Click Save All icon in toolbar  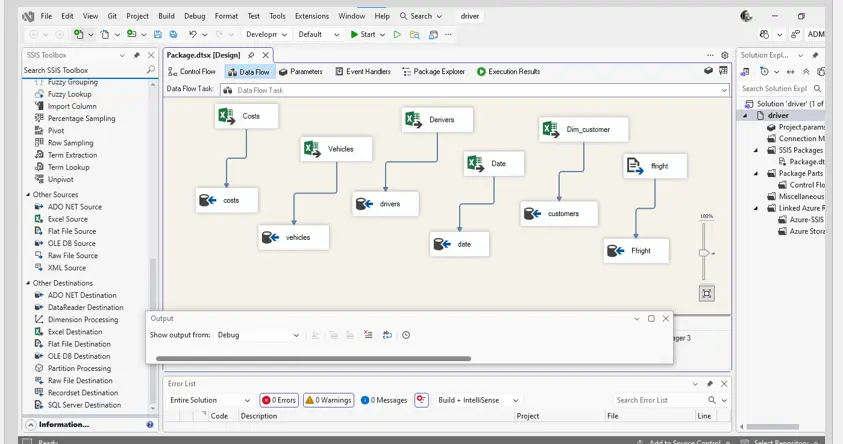[173, 34]
